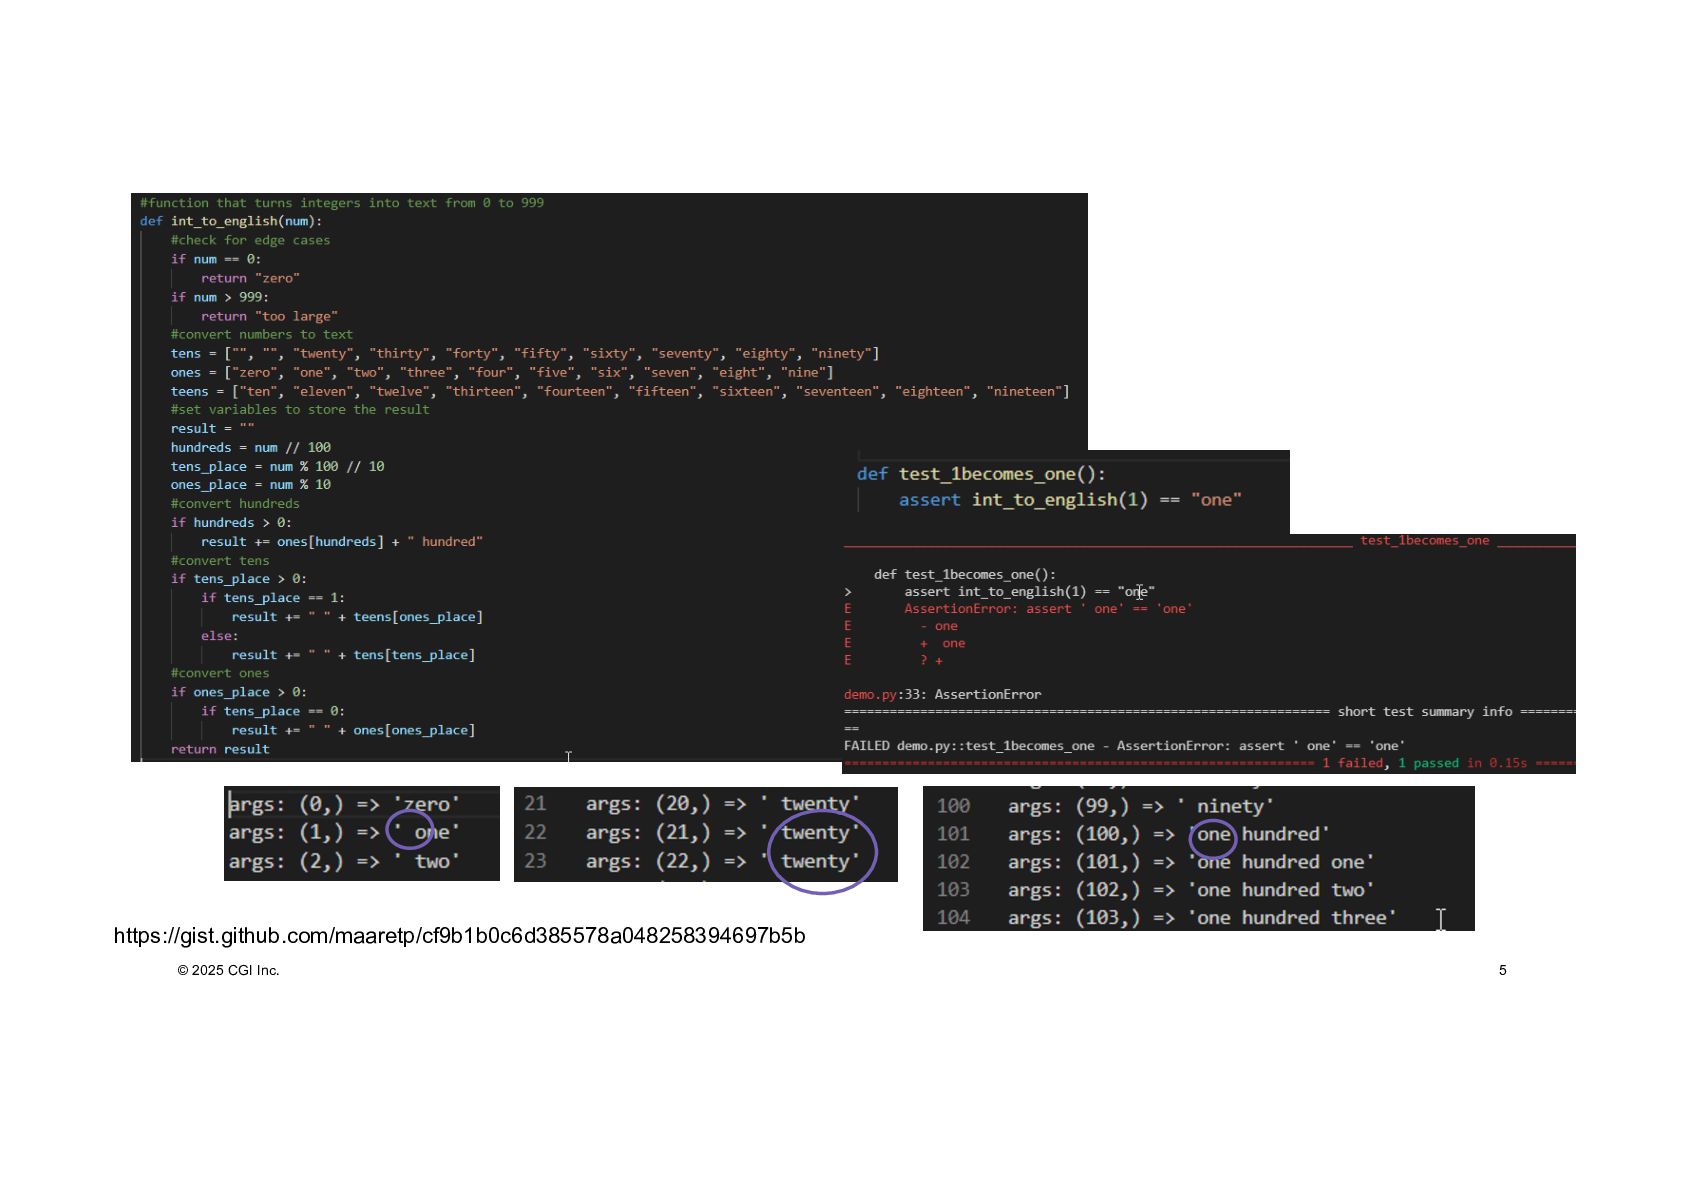Click output line 21 'args: (20,)'
The width and height of the screenshot is (1684, 1190).
click(x=692, y=804)
